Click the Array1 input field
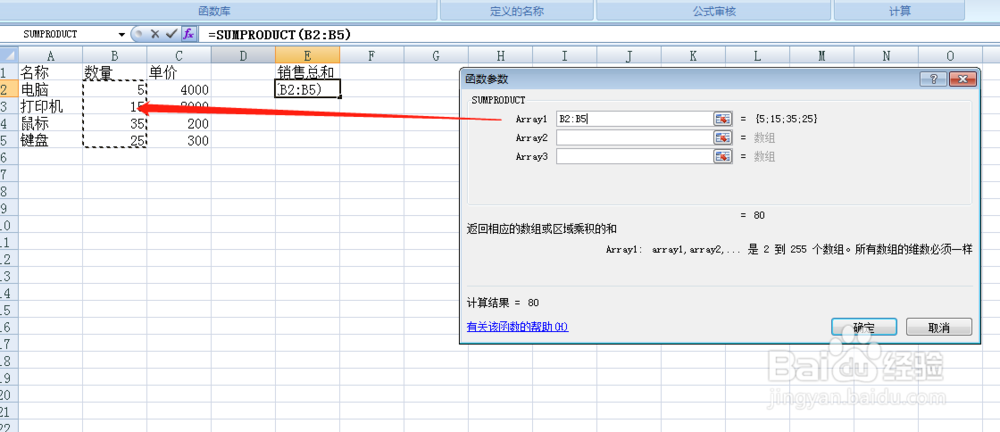 635,119
